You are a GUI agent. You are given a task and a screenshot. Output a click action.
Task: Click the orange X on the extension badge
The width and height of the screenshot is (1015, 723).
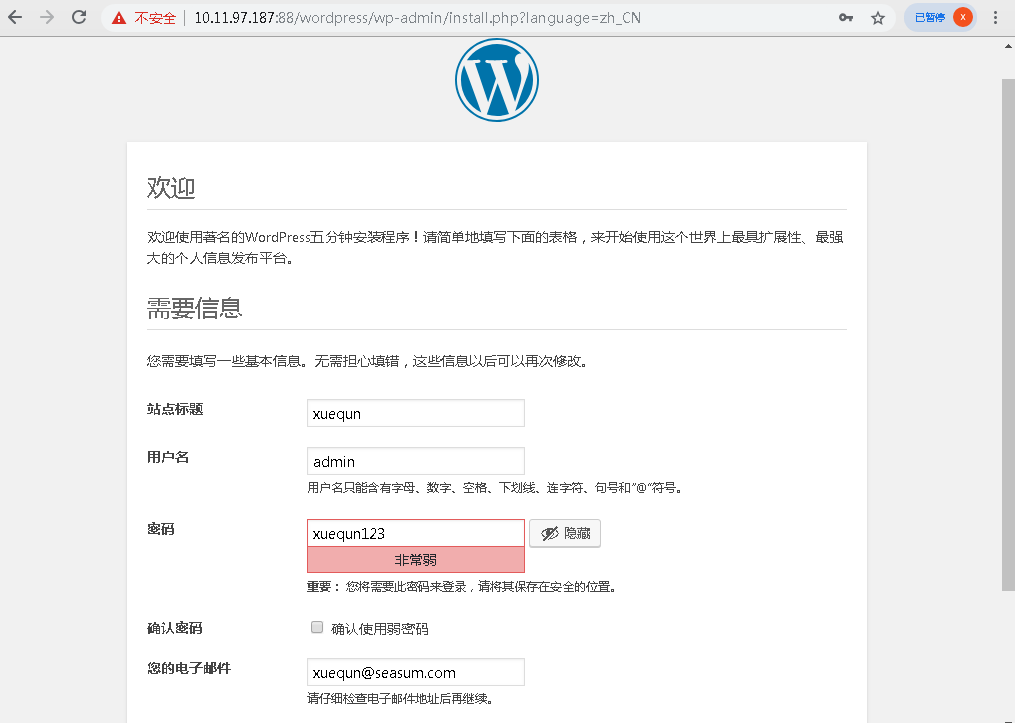(963, 17)
